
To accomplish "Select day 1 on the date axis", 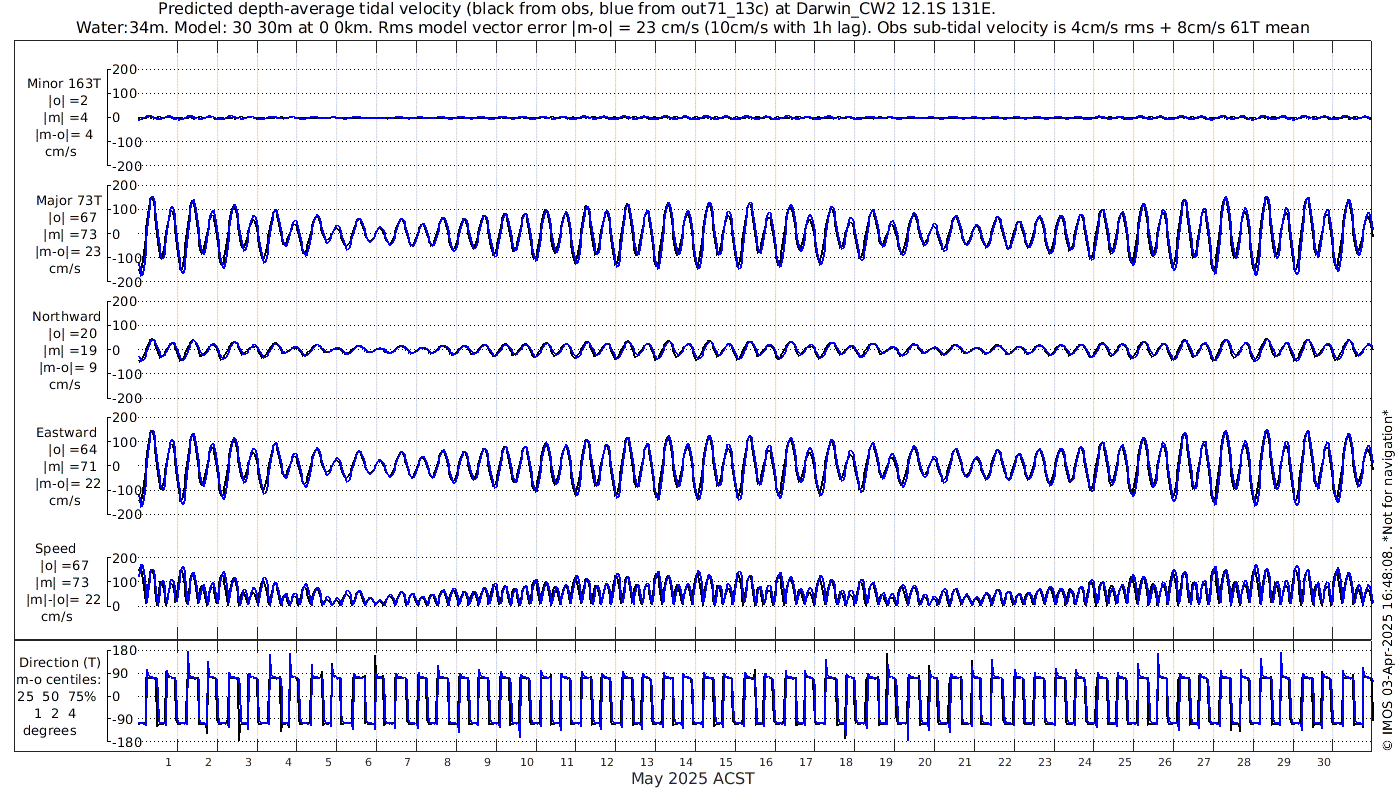I will pos(169,762).
